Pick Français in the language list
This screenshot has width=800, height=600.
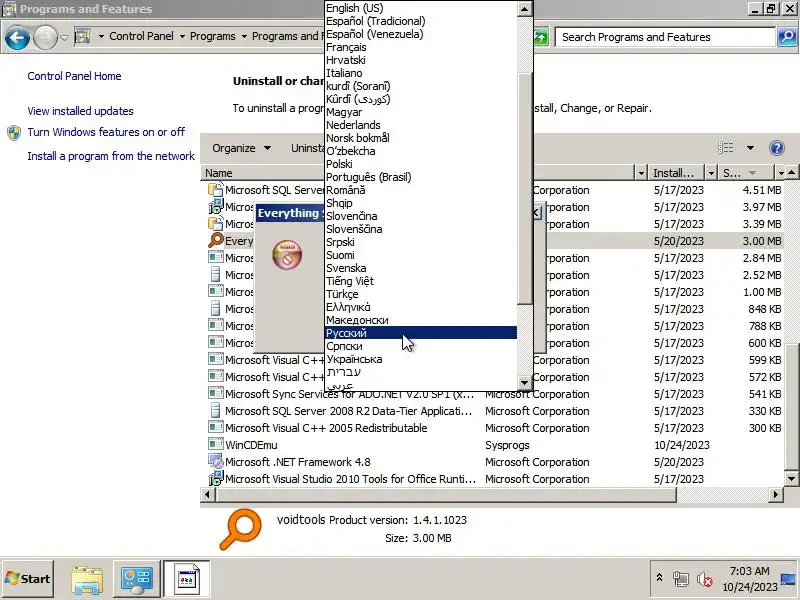pos(421,47)
